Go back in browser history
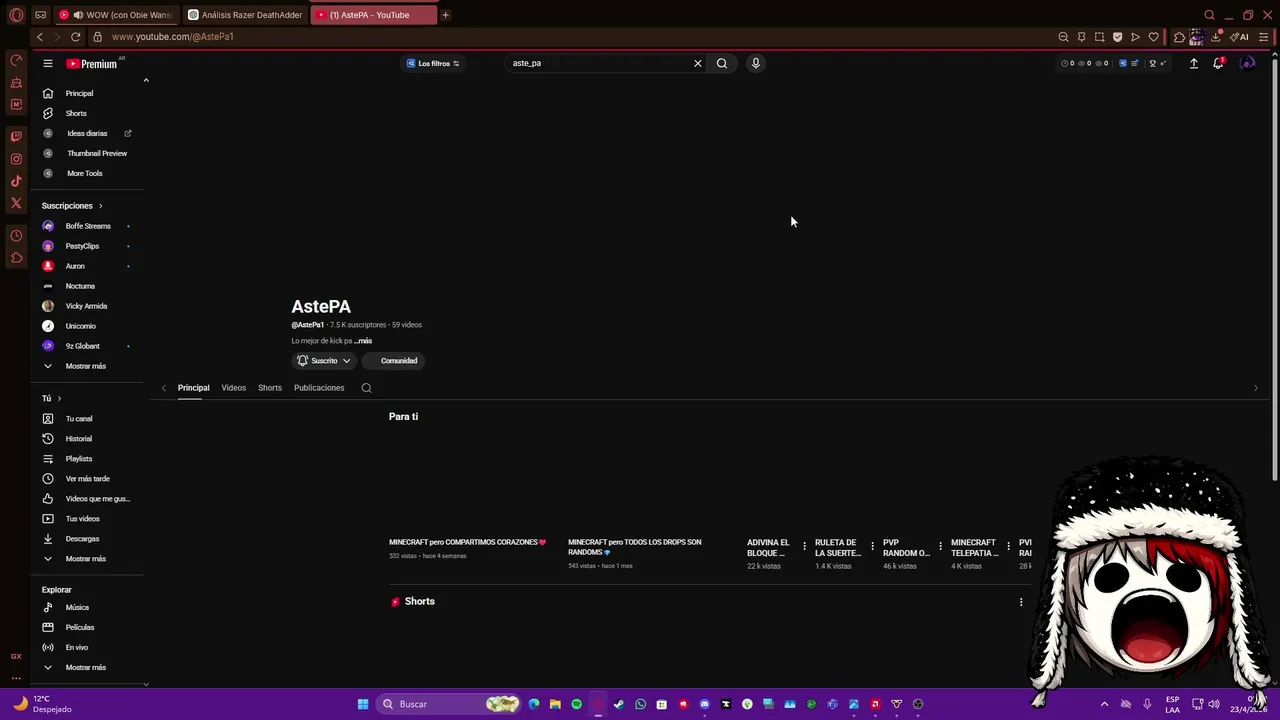This screenshot has height=720, width=1280. (x=40, y=37)
